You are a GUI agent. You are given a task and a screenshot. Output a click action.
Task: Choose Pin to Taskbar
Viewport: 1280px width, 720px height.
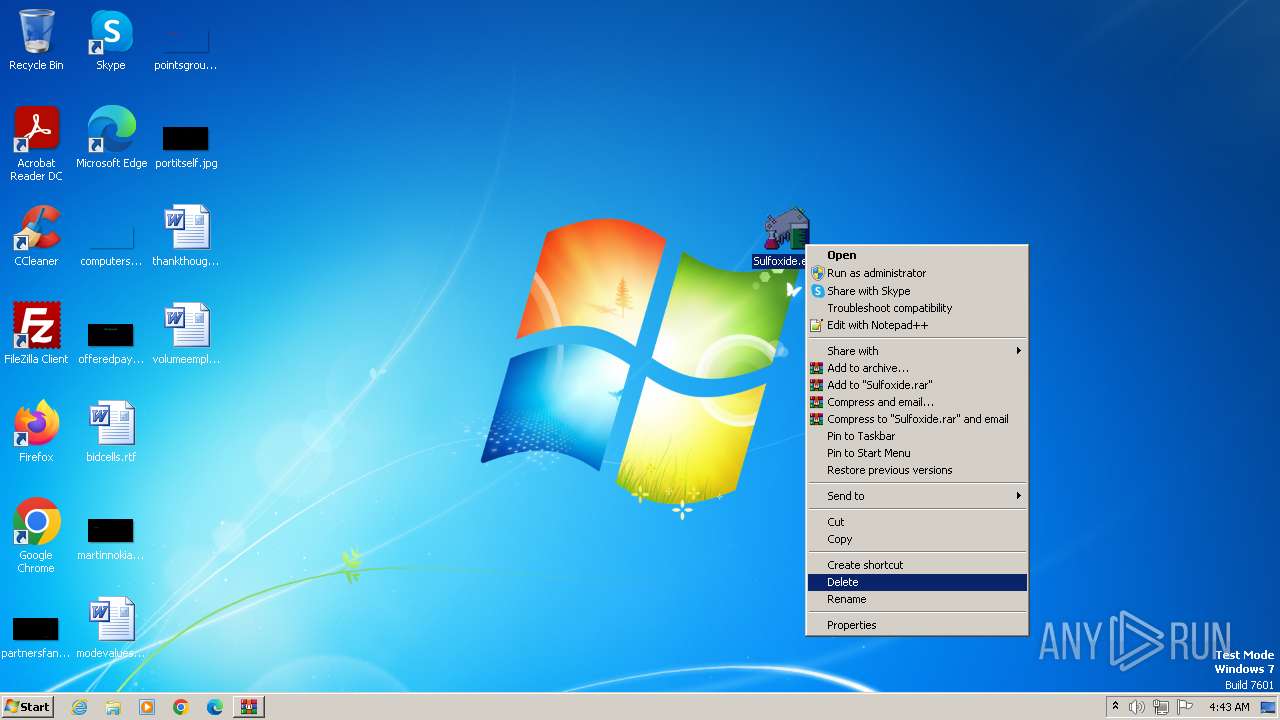click(x=917, y=436)
